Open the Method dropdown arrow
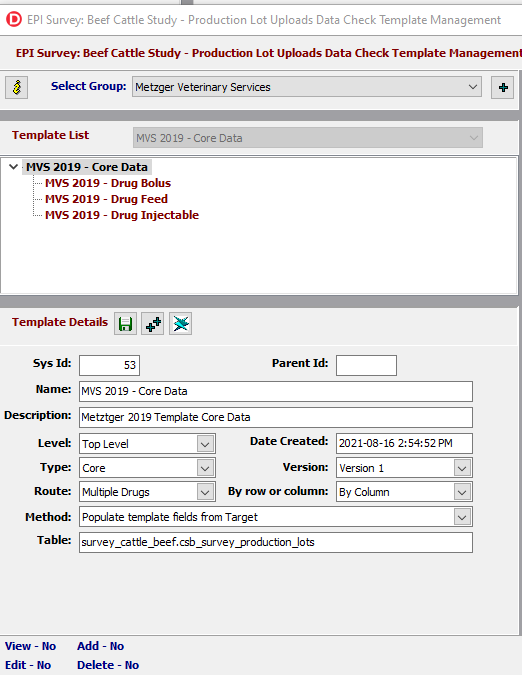Viewport: 522px width, 675px height. click(x=462, y=517)
